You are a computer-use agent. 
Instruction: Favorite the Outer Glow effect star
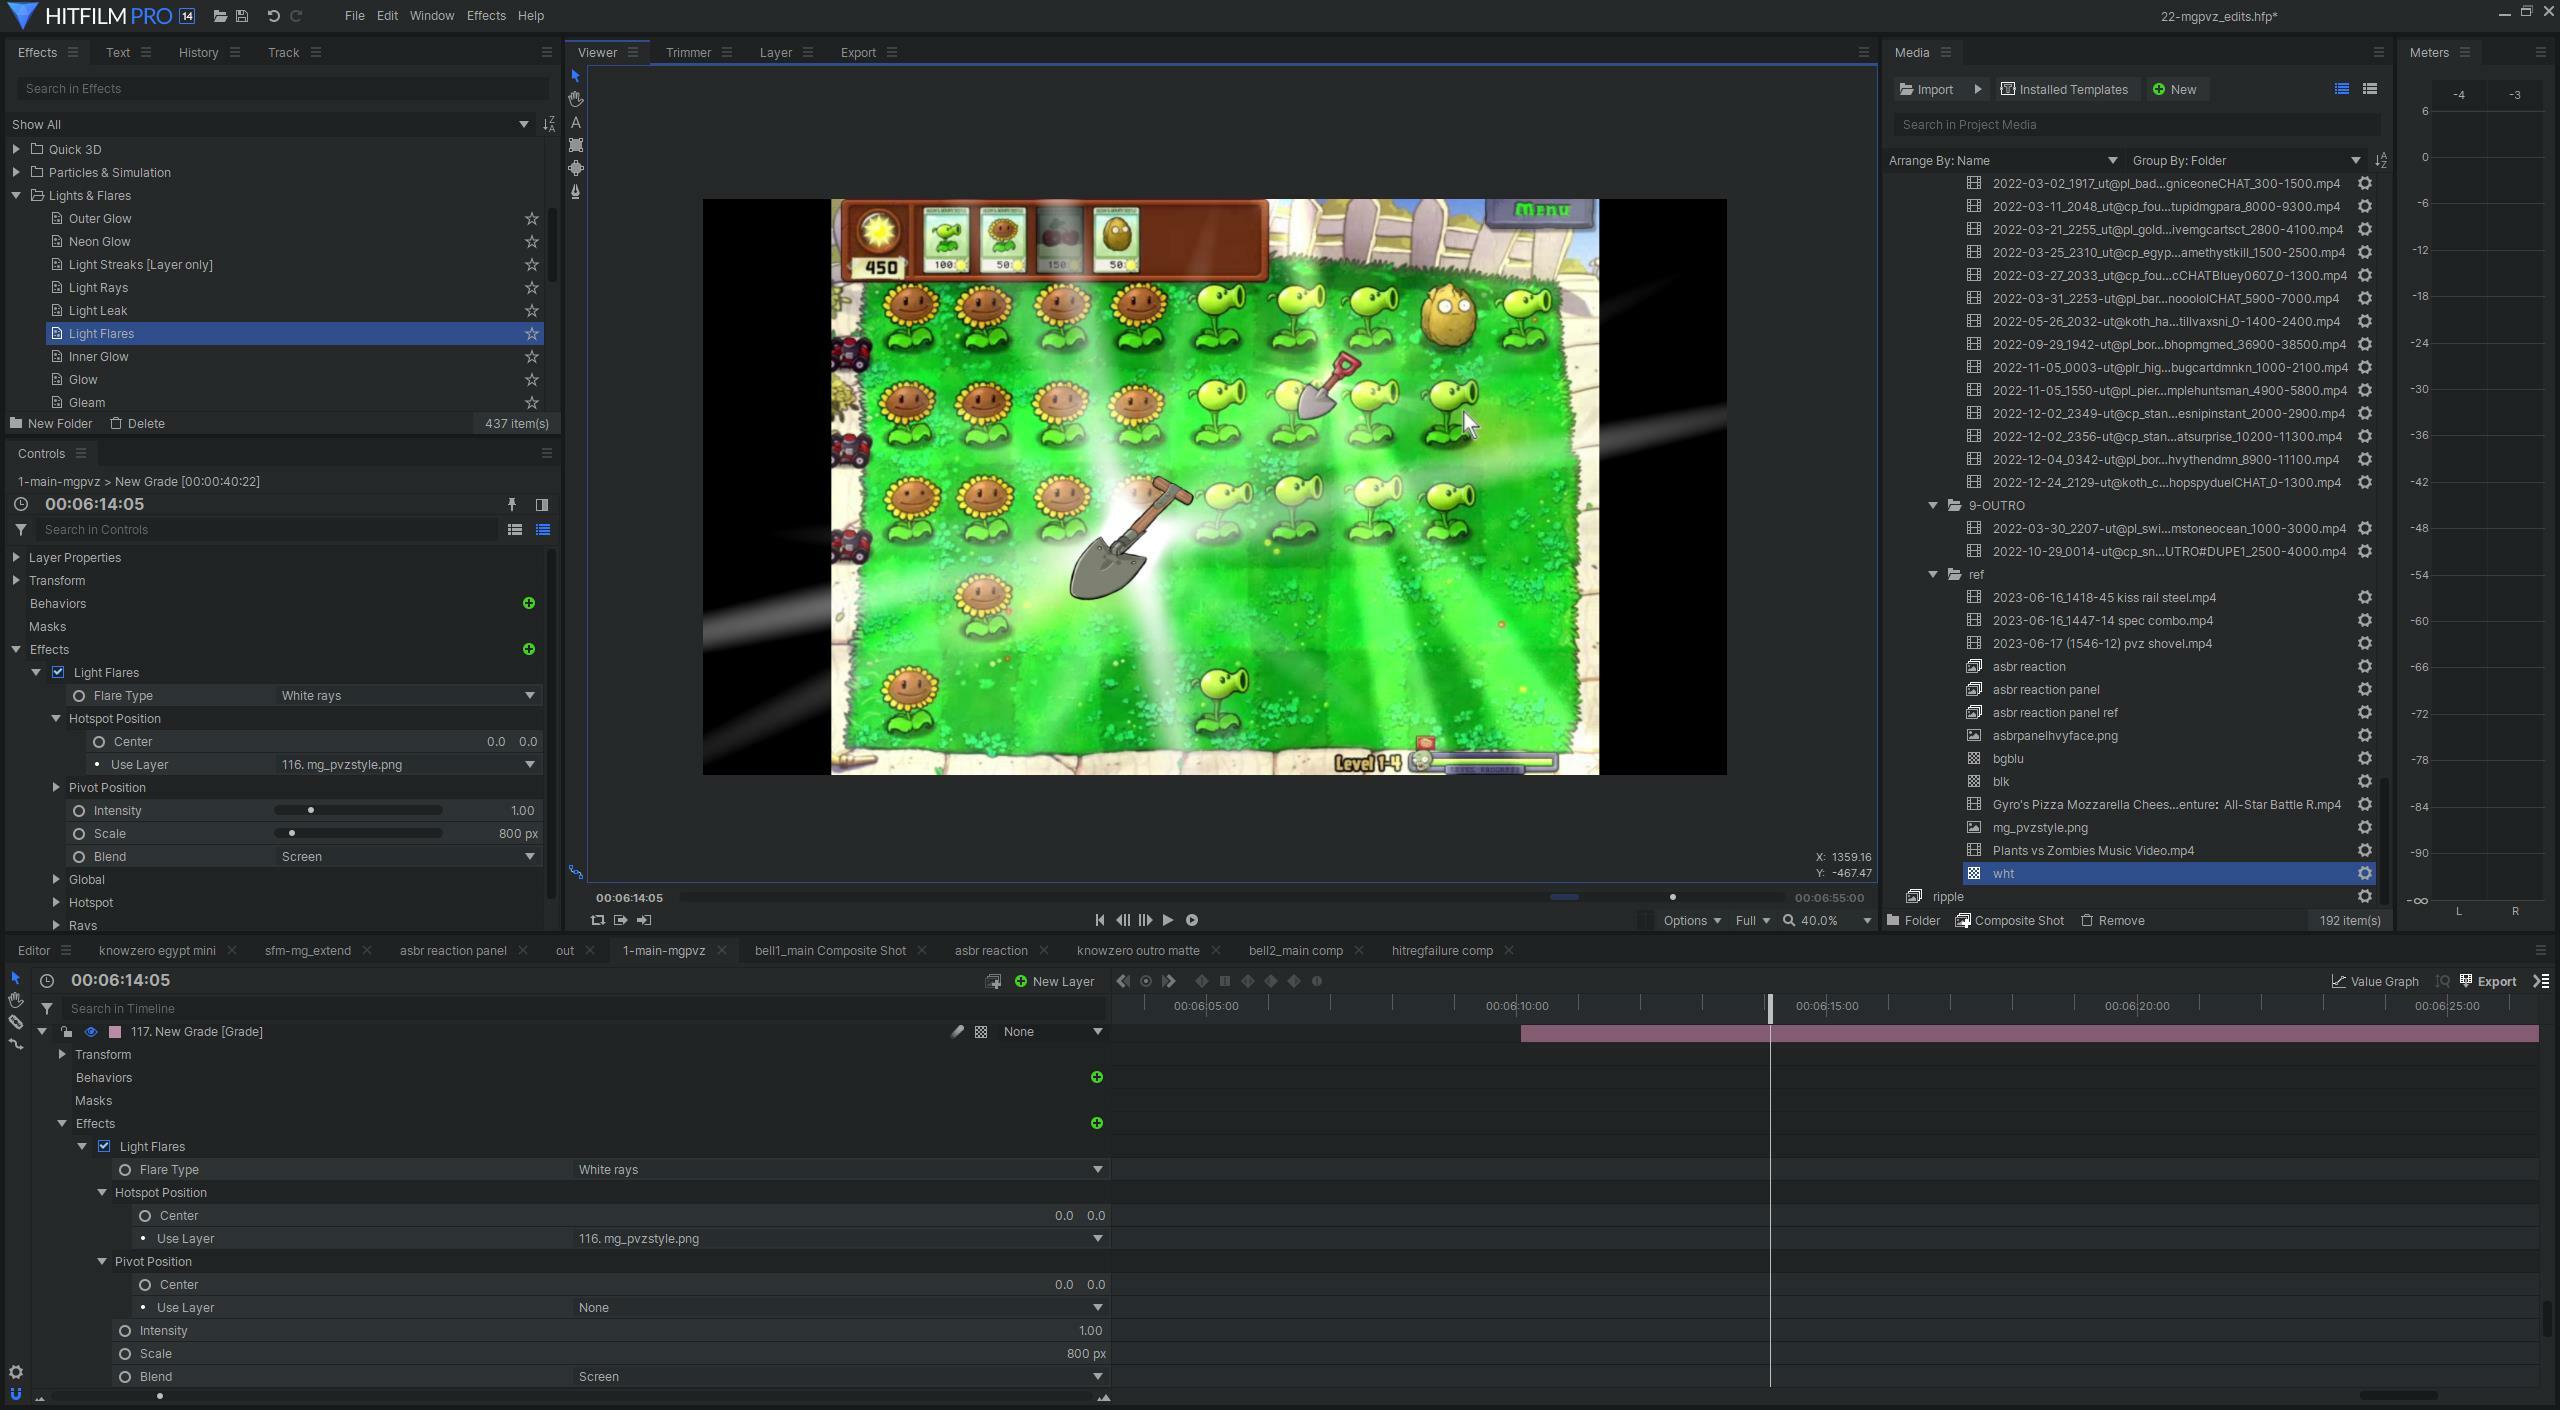click(x=532, y=219)
